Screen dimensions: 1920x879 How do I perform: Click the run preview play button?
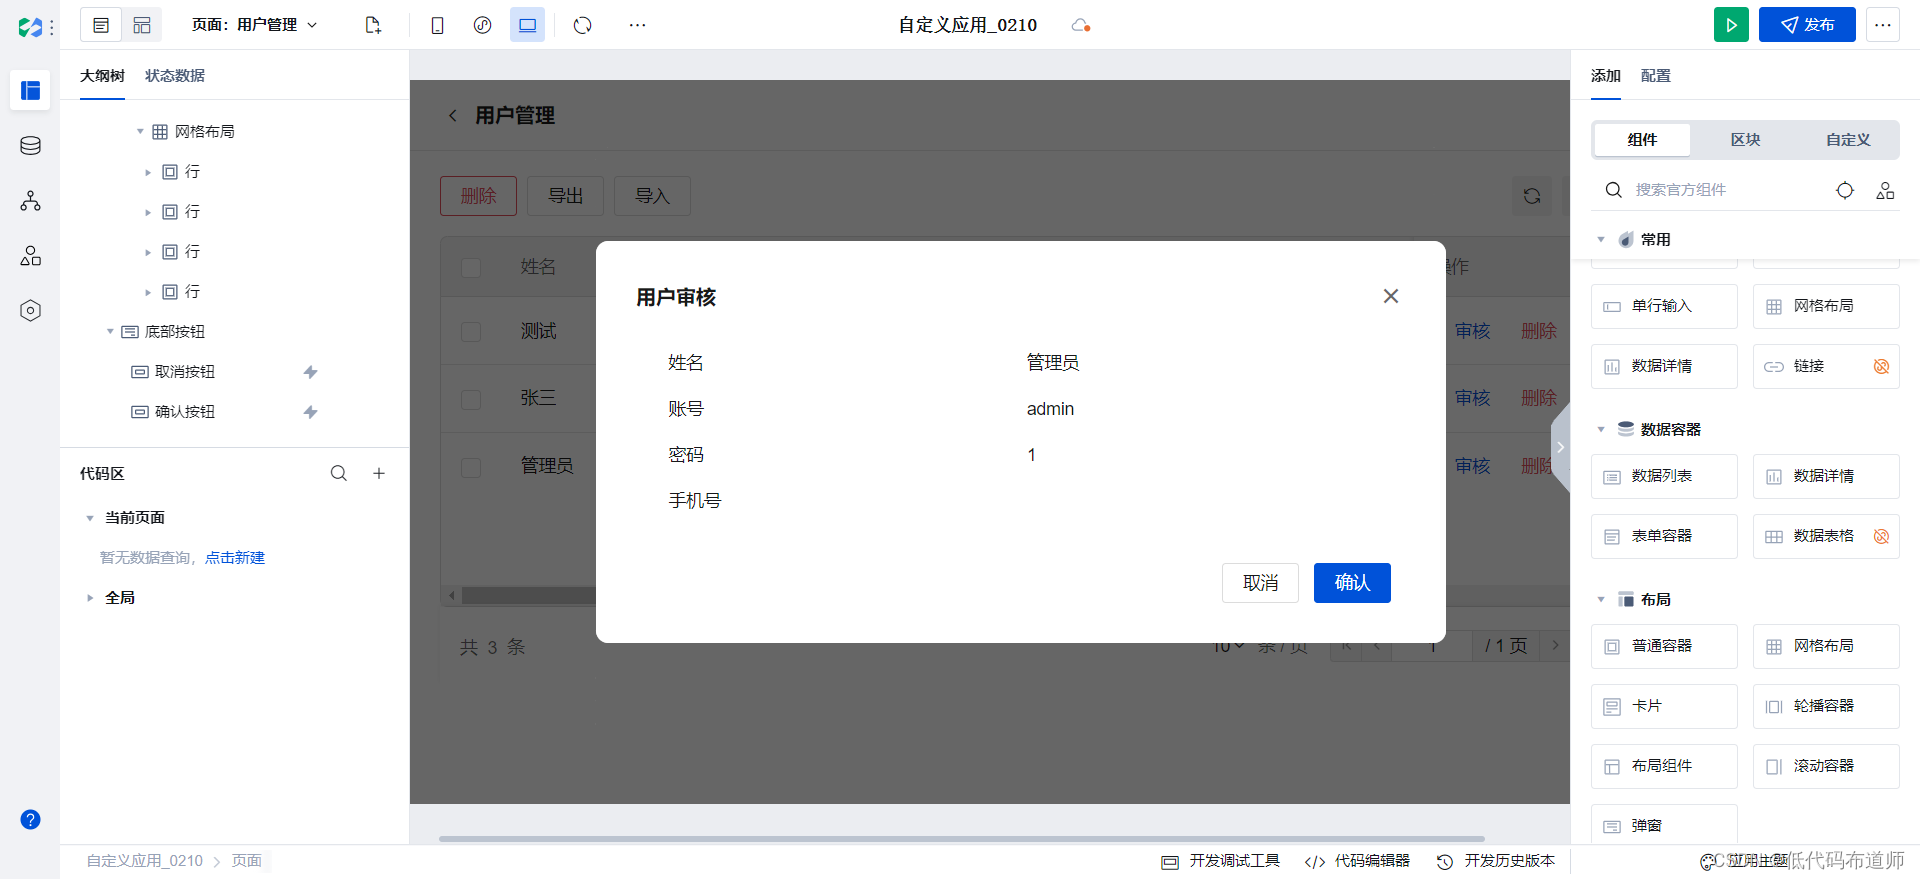[x=1731, y=25]
